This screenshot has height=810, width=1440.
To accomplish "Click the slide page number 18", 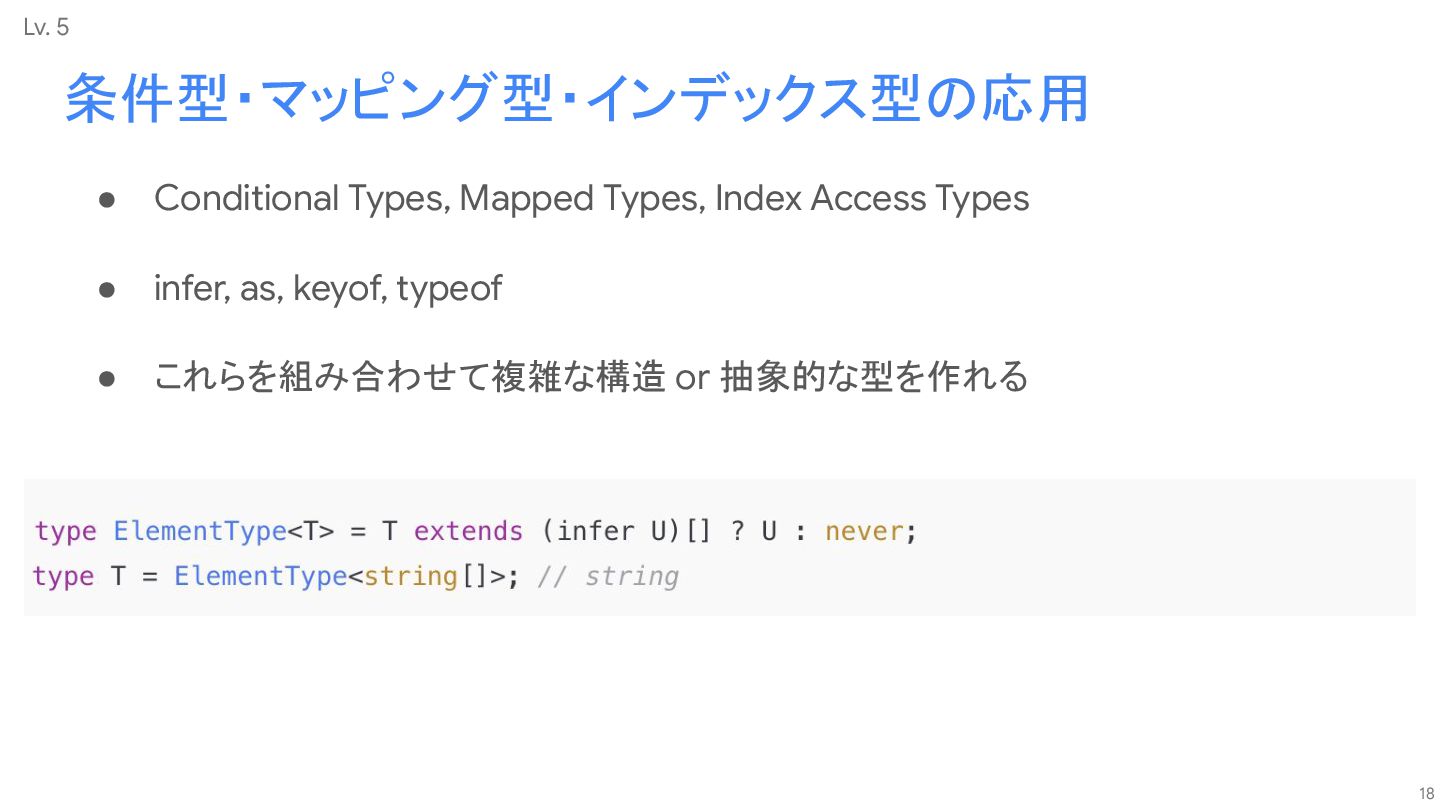I will 1426,793.
